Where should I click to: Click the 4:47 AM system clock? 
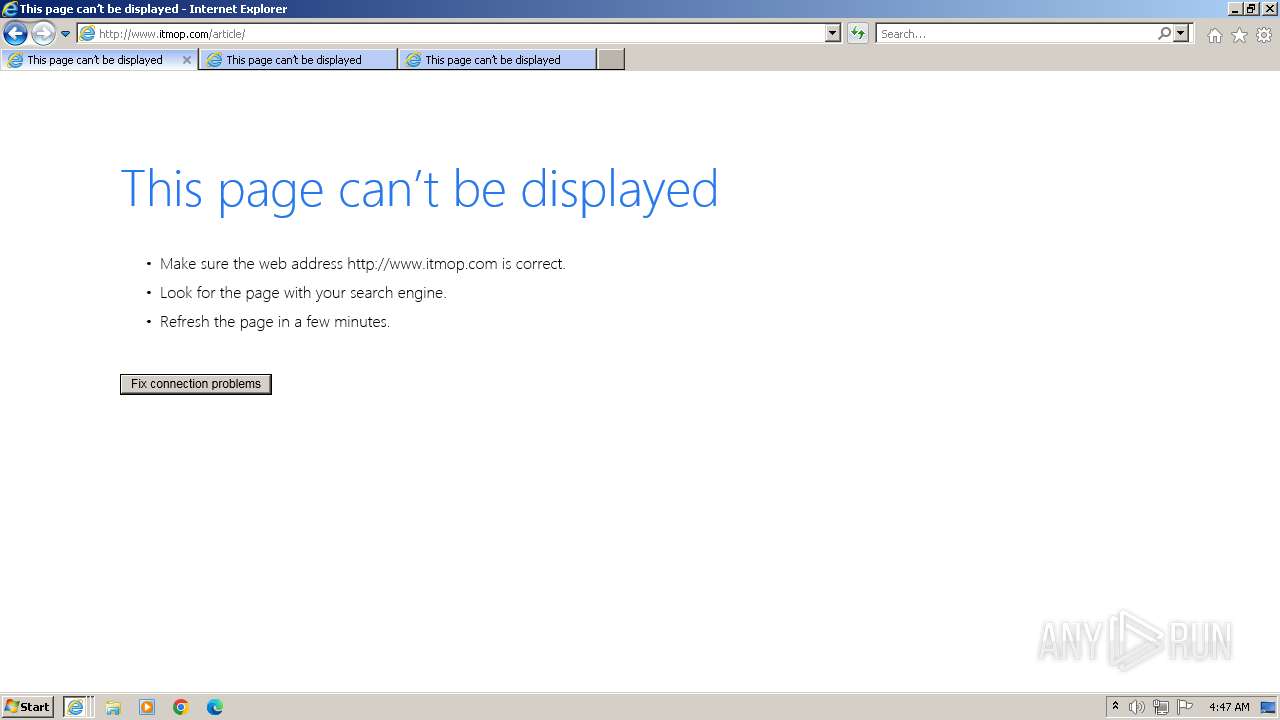[1229, 707]
